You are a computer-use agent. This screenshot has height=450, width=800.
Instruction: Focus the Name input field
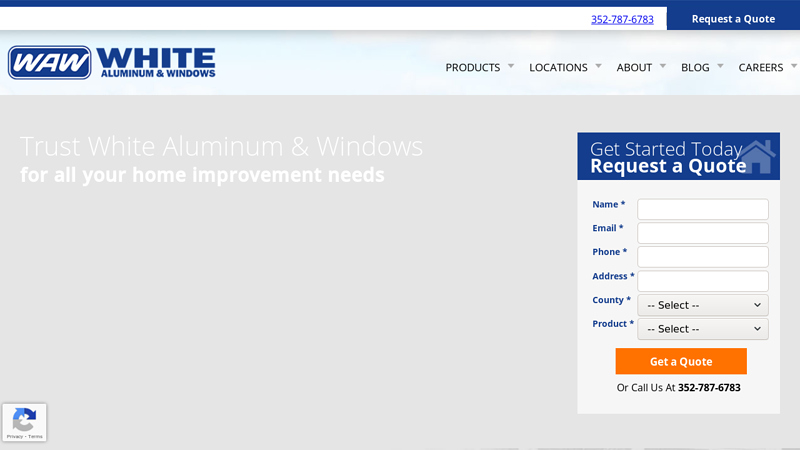click(703, 209)
